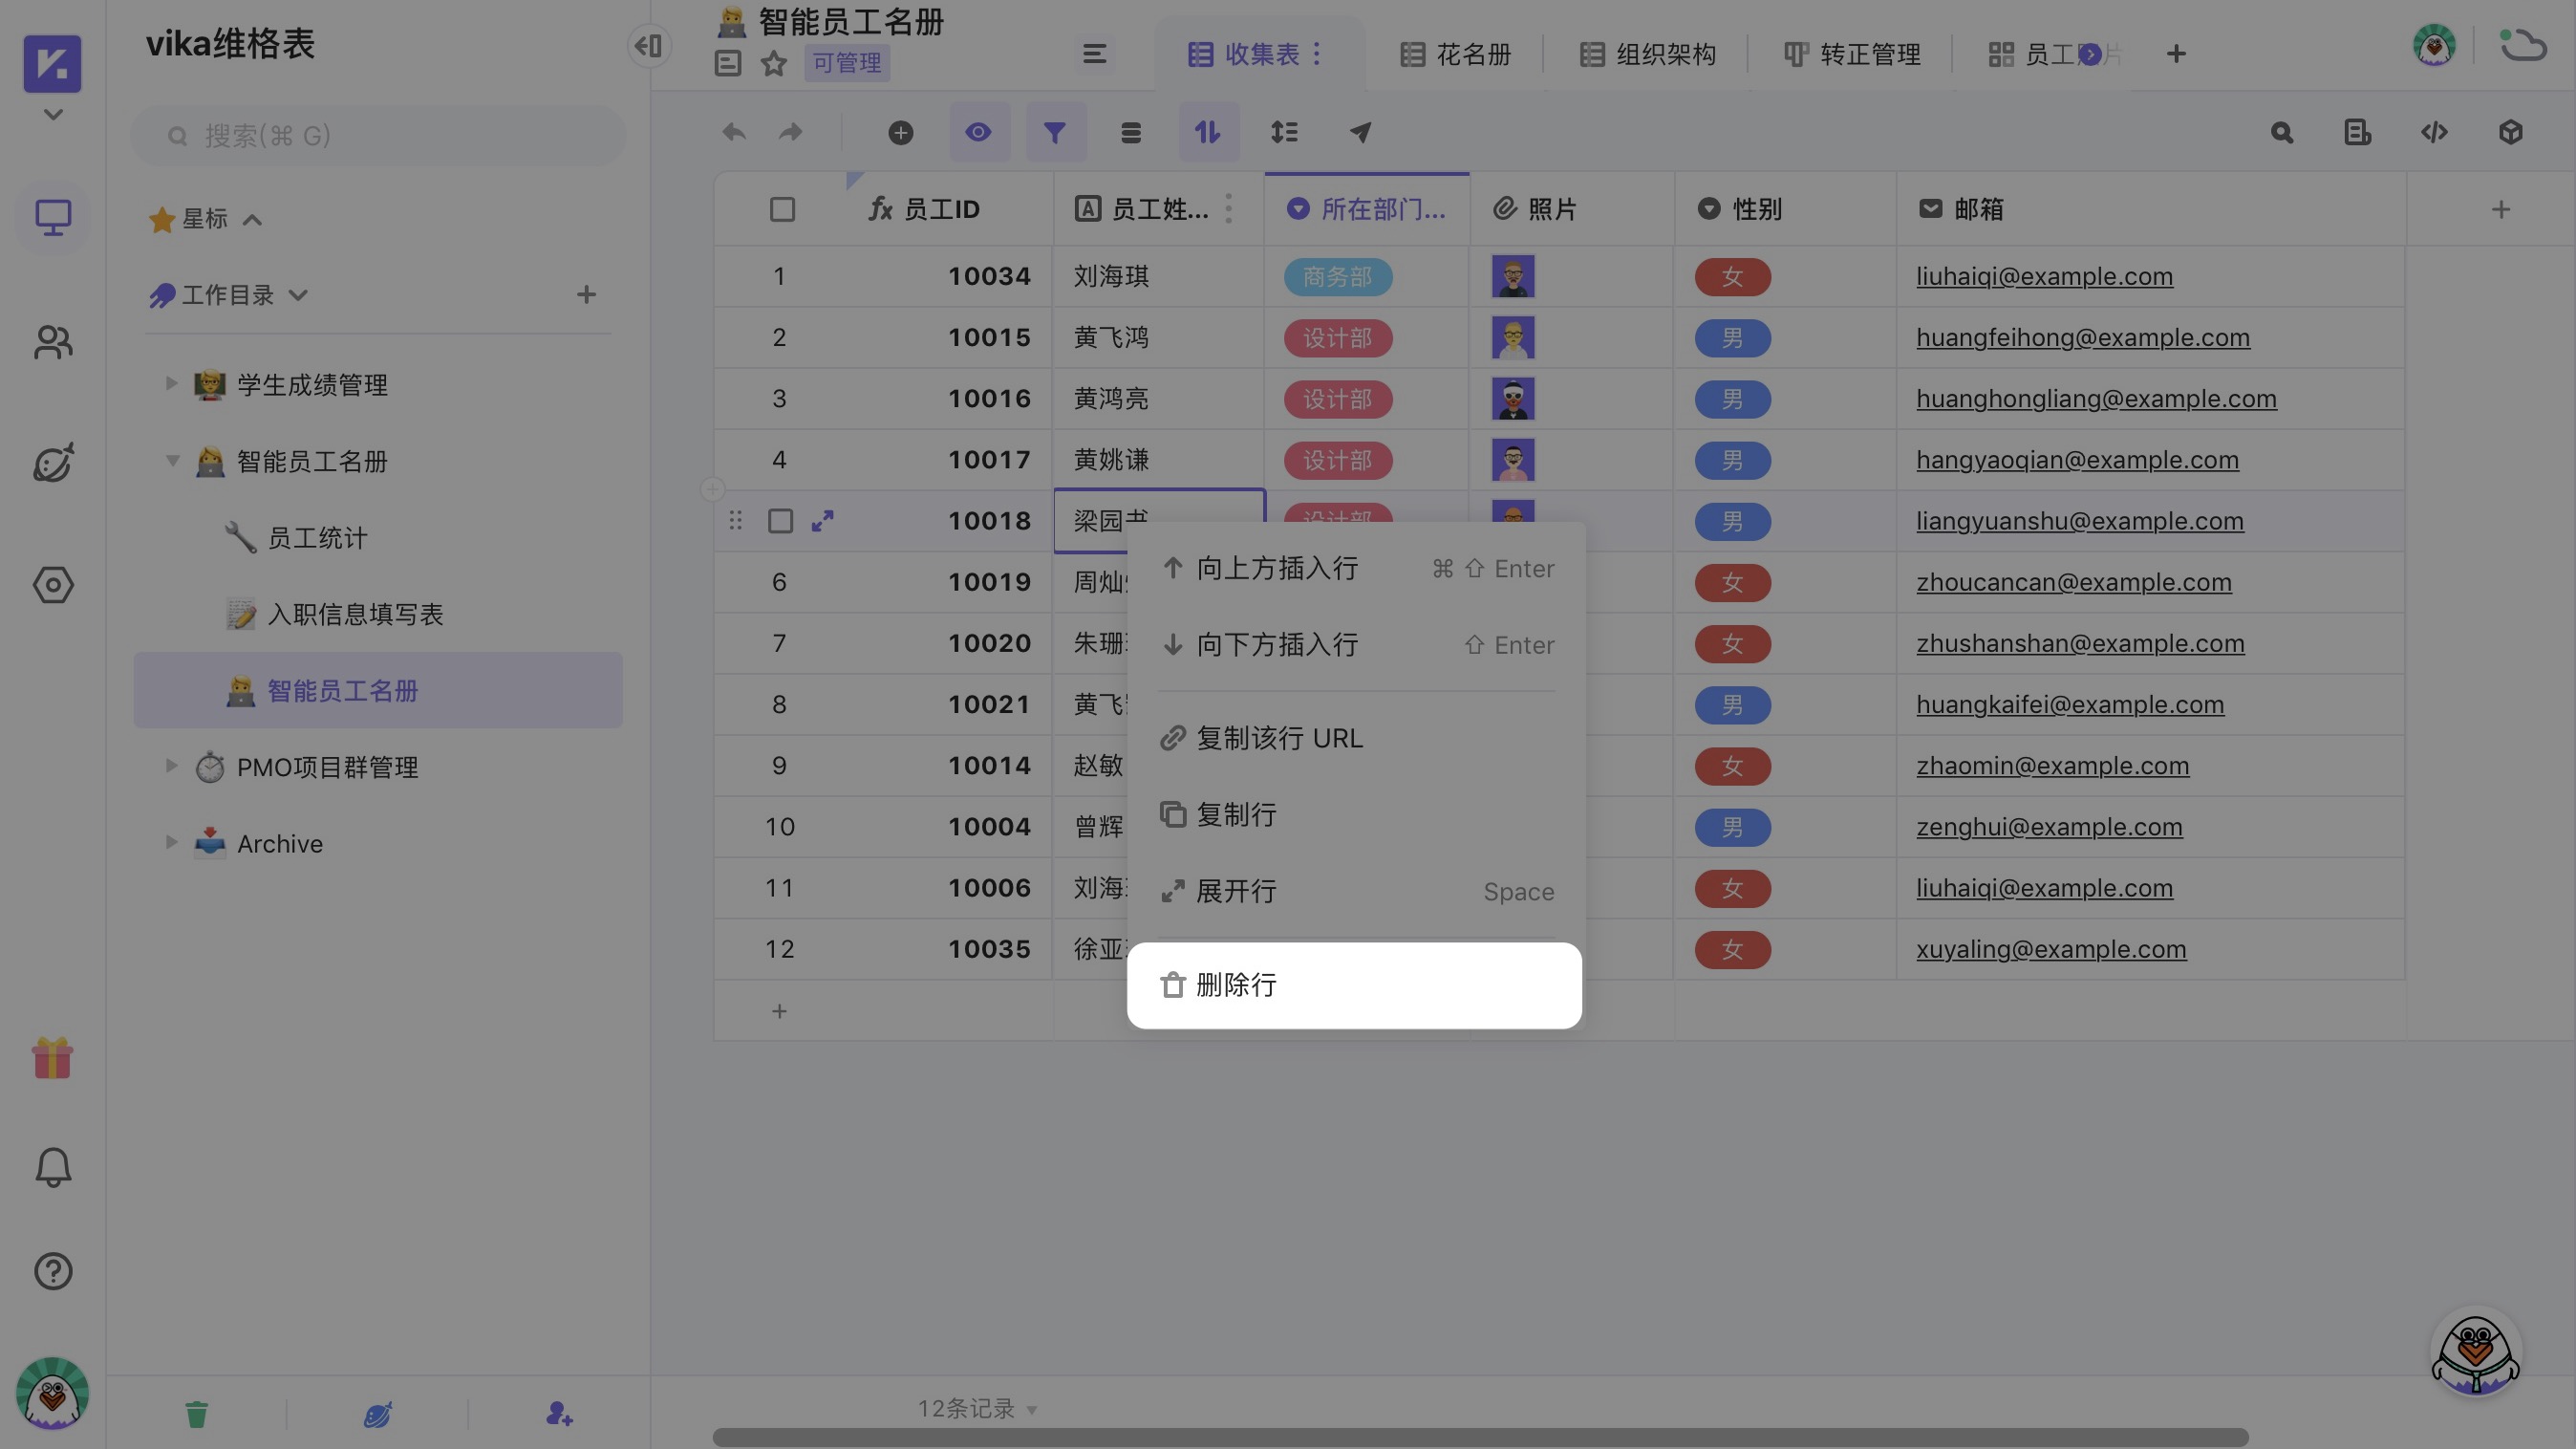Toggle the hide fields eye icon
The image size is (2576, 1449).
click(x=978, y=131)
